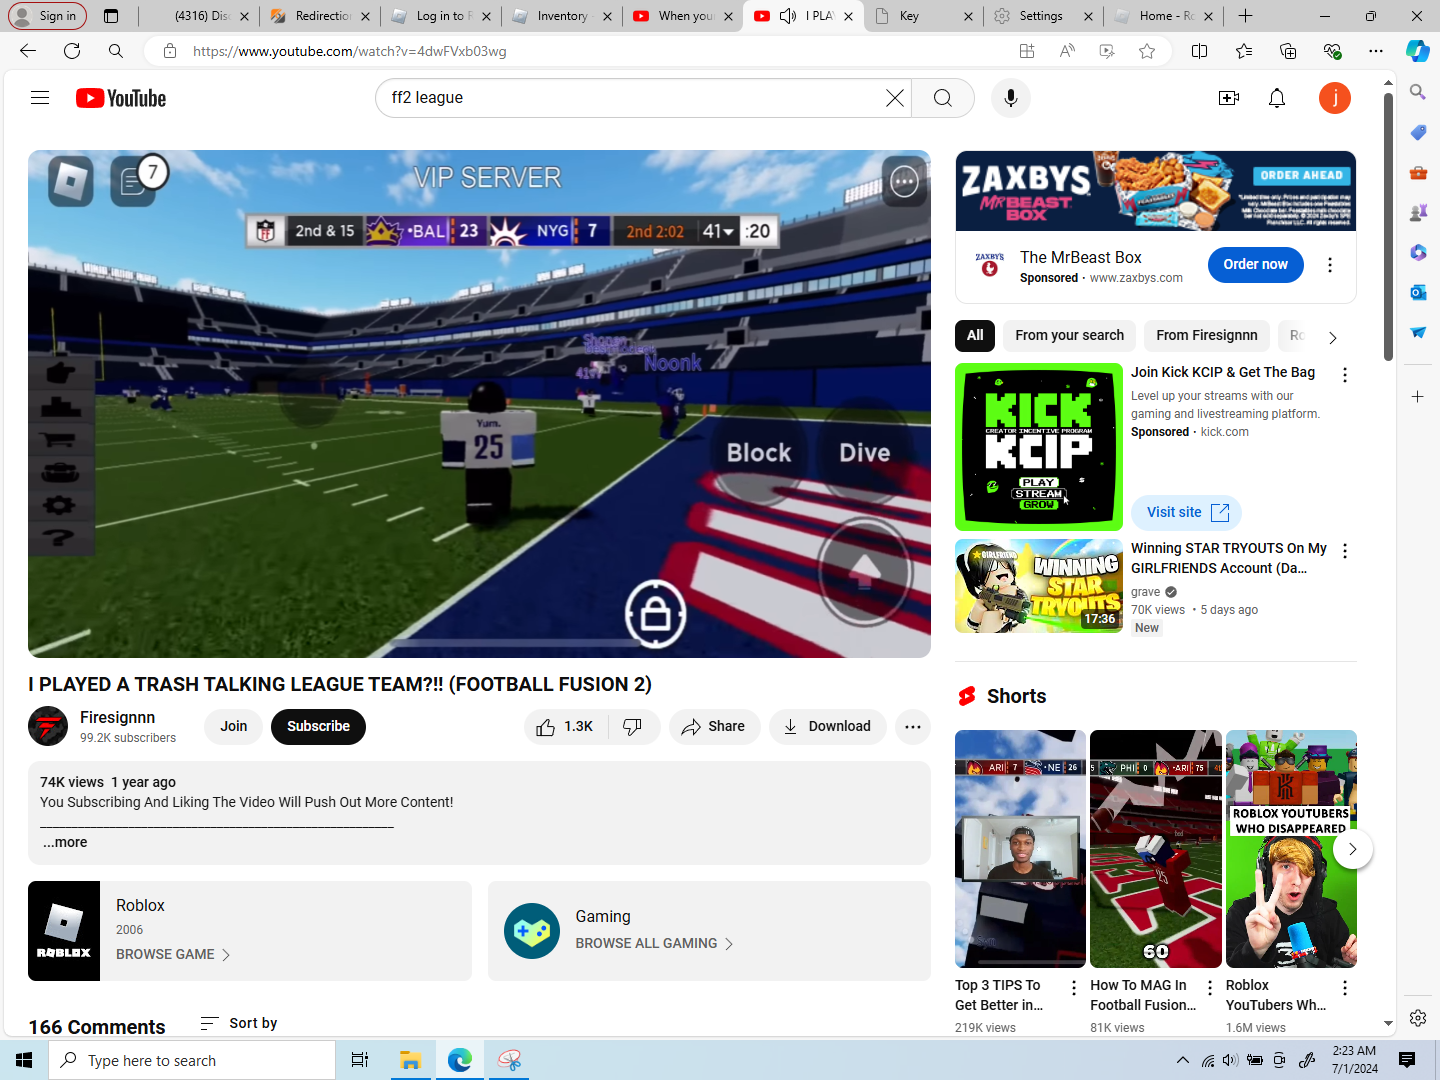Image resolution: width=1440 pixels, height=1080 pixels.
Task: Download this video
Action: [x=827, y=727]
